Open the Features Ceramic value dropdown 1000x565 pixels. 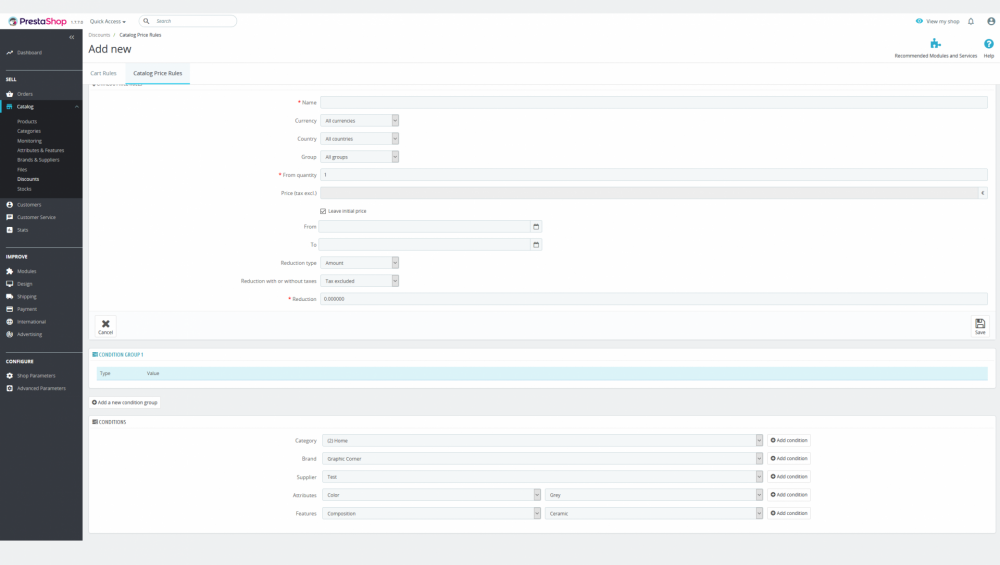[654, 513]
